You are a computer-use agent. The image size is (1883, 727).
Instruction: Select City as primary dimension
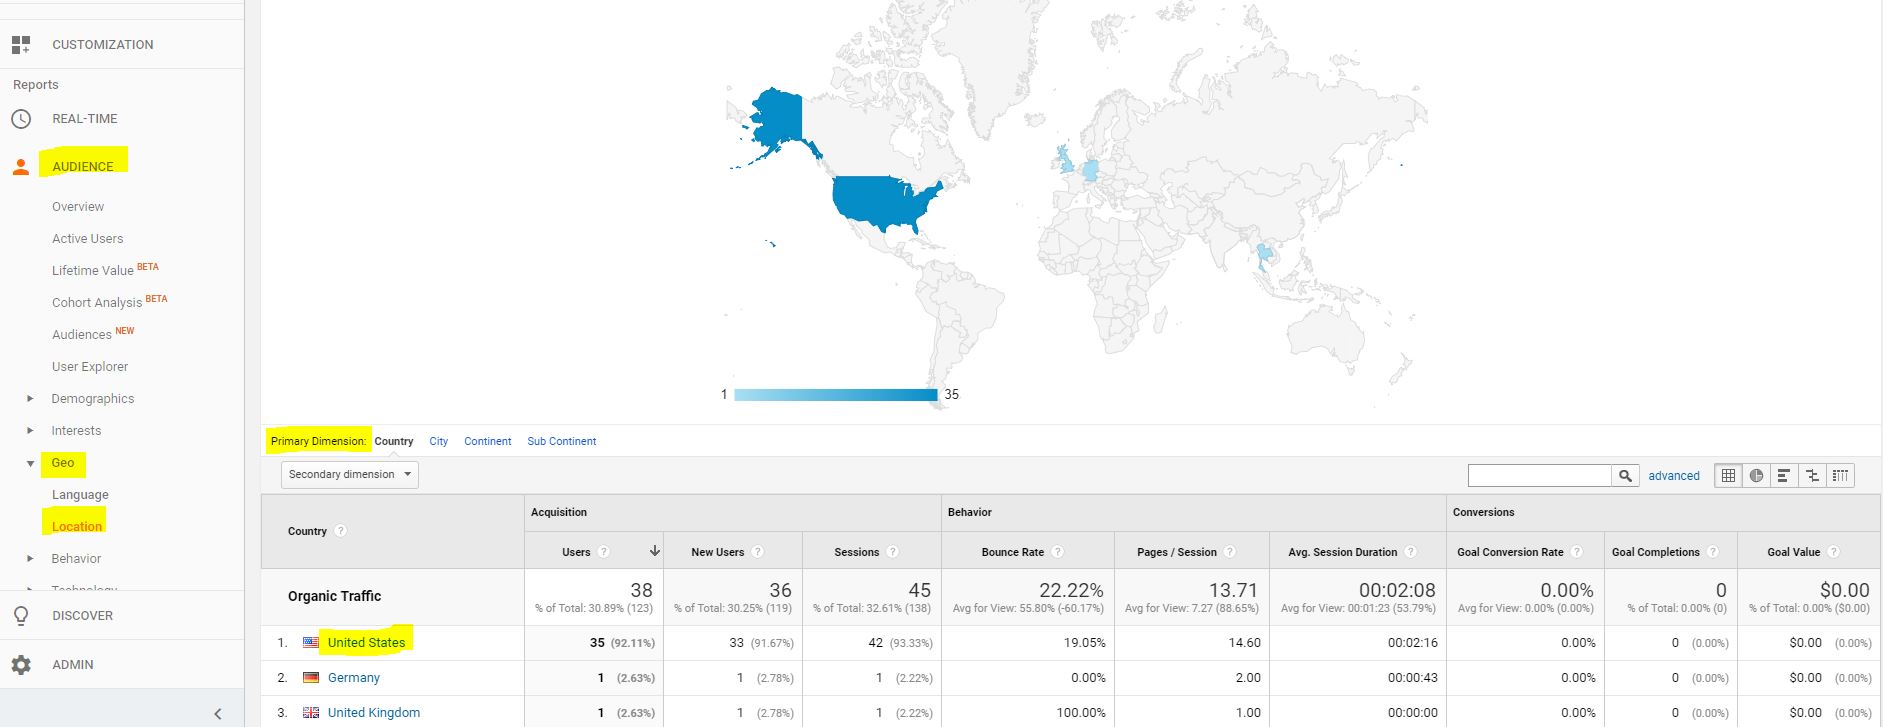(x=438, y=441)
